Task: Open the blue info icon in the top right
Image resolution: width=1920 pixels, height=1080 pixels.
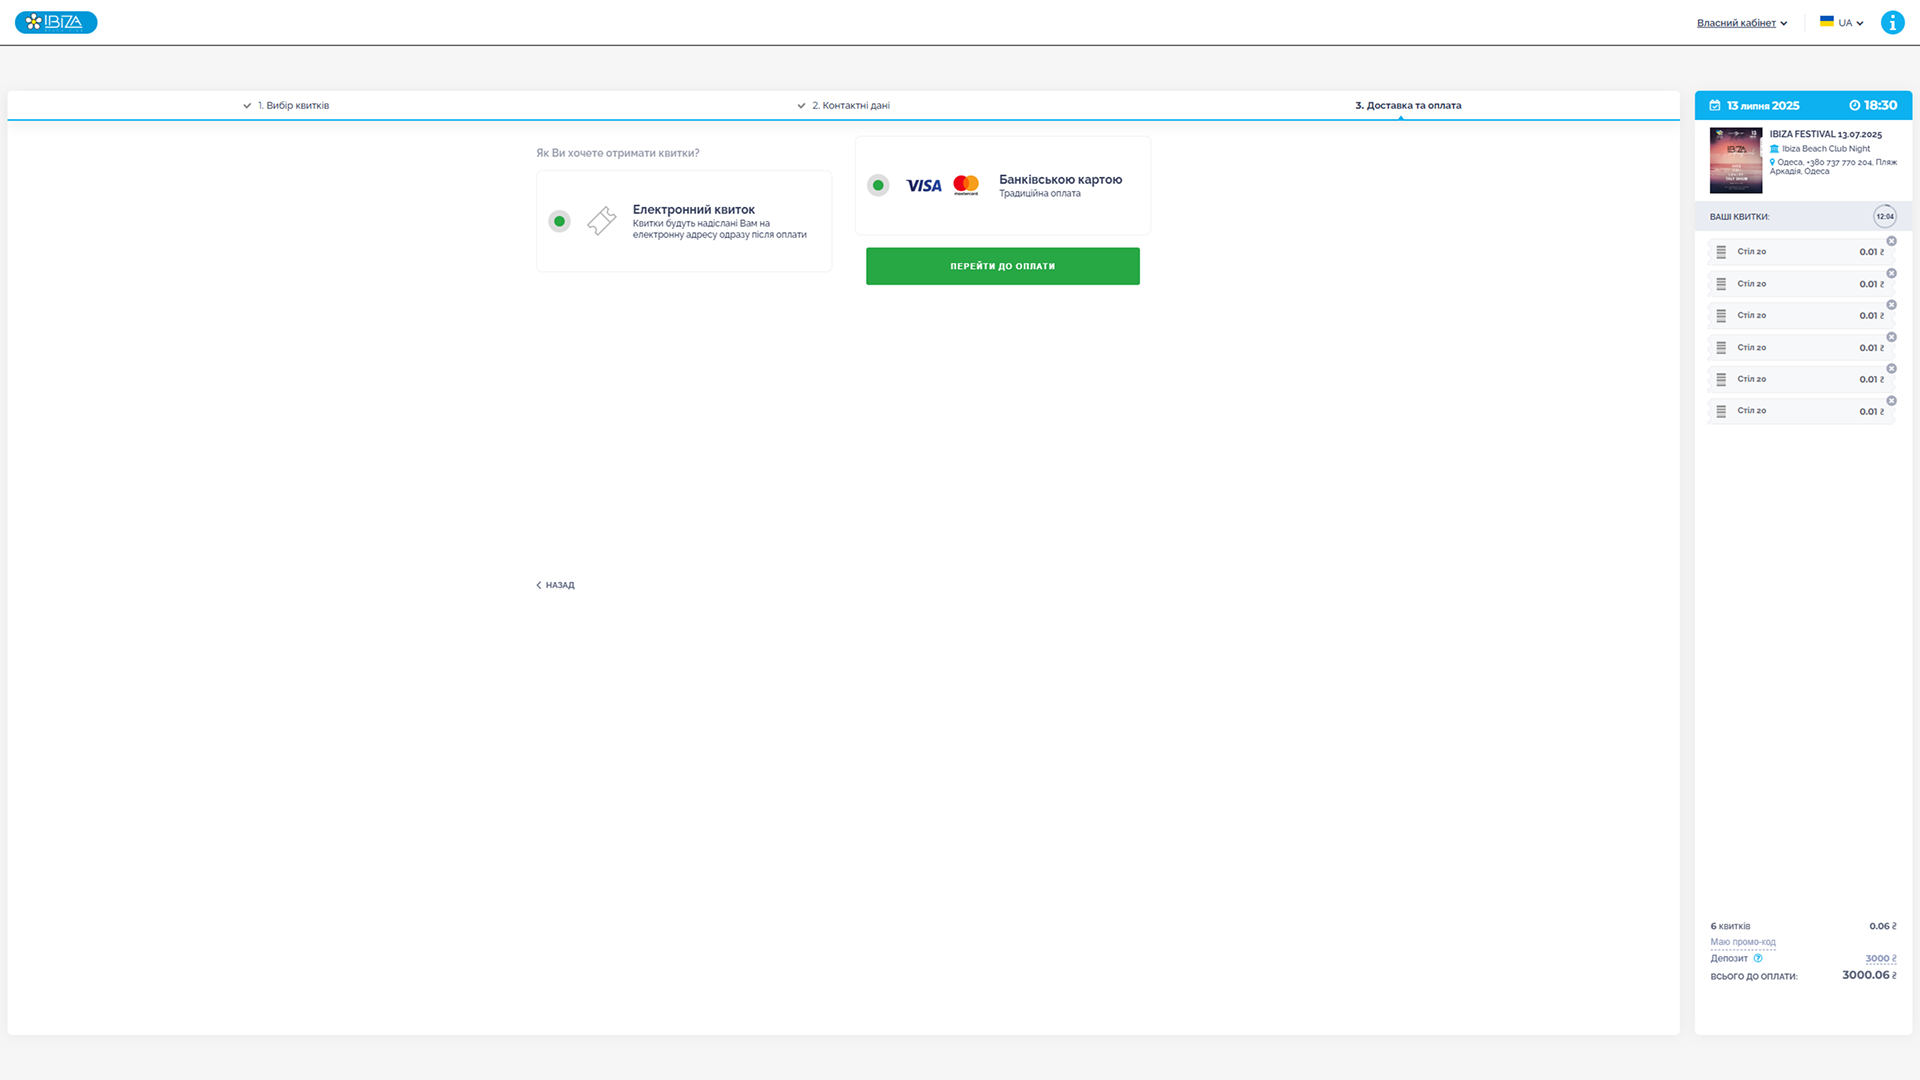Action: 1892,22
